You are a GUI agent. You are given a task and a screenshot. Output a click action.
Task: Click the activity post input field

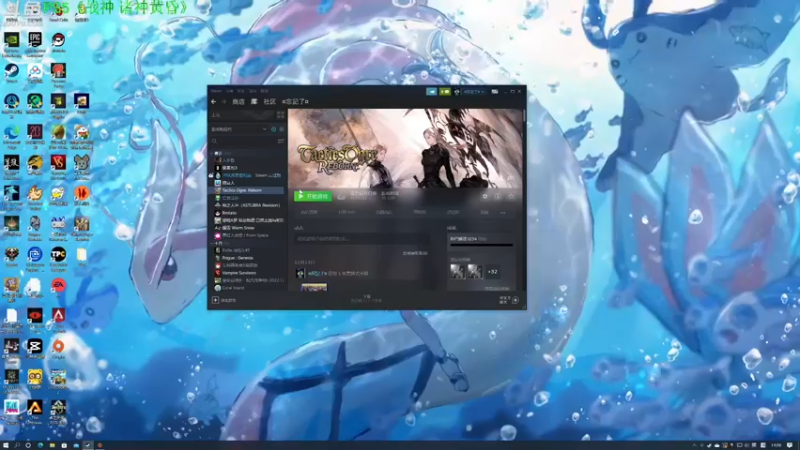click(362, 239)
